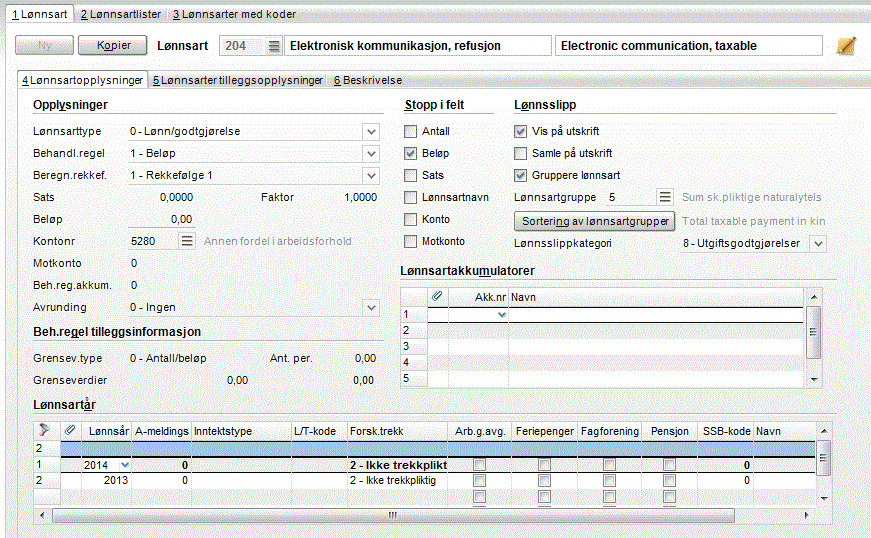Click the Lønnsart number field 204
This screenshot has height=538, width=871.
click(x=243, y=46)
